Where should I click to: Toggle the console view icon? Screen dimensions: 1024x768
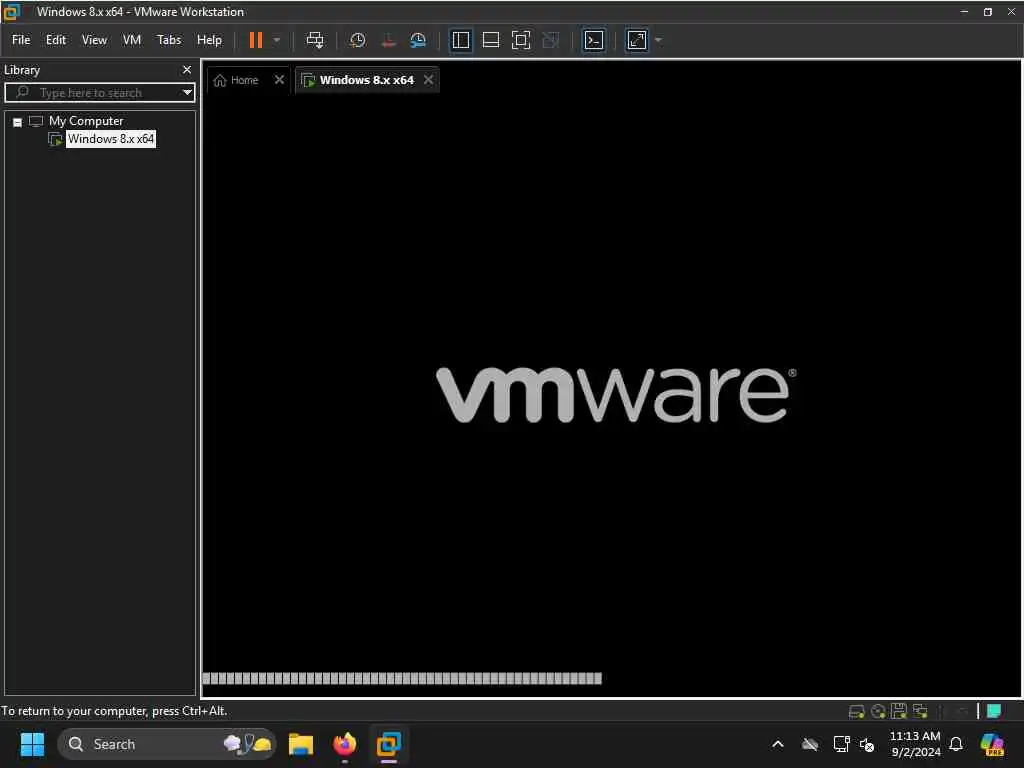click(593, 40)
